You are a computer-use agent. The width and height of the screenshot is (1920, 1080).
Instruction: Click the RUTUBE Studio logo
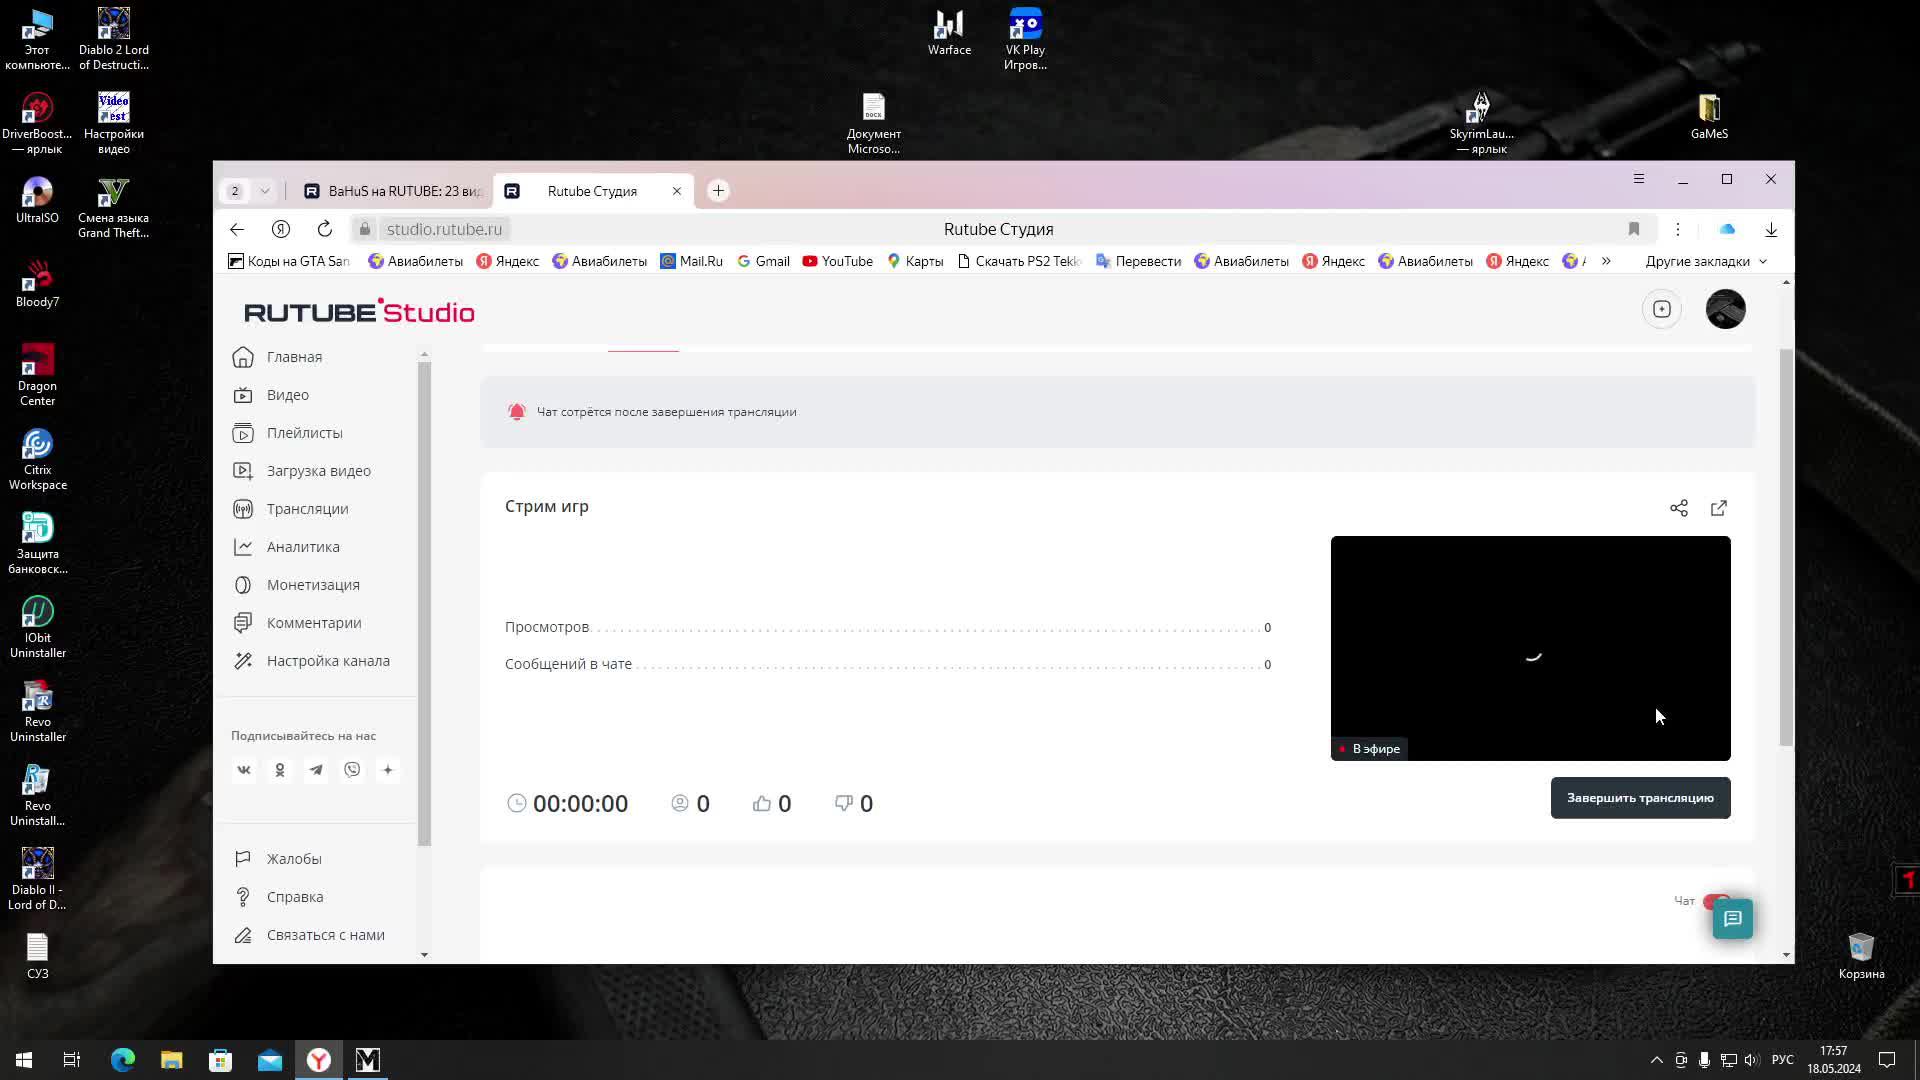[359, 311]
